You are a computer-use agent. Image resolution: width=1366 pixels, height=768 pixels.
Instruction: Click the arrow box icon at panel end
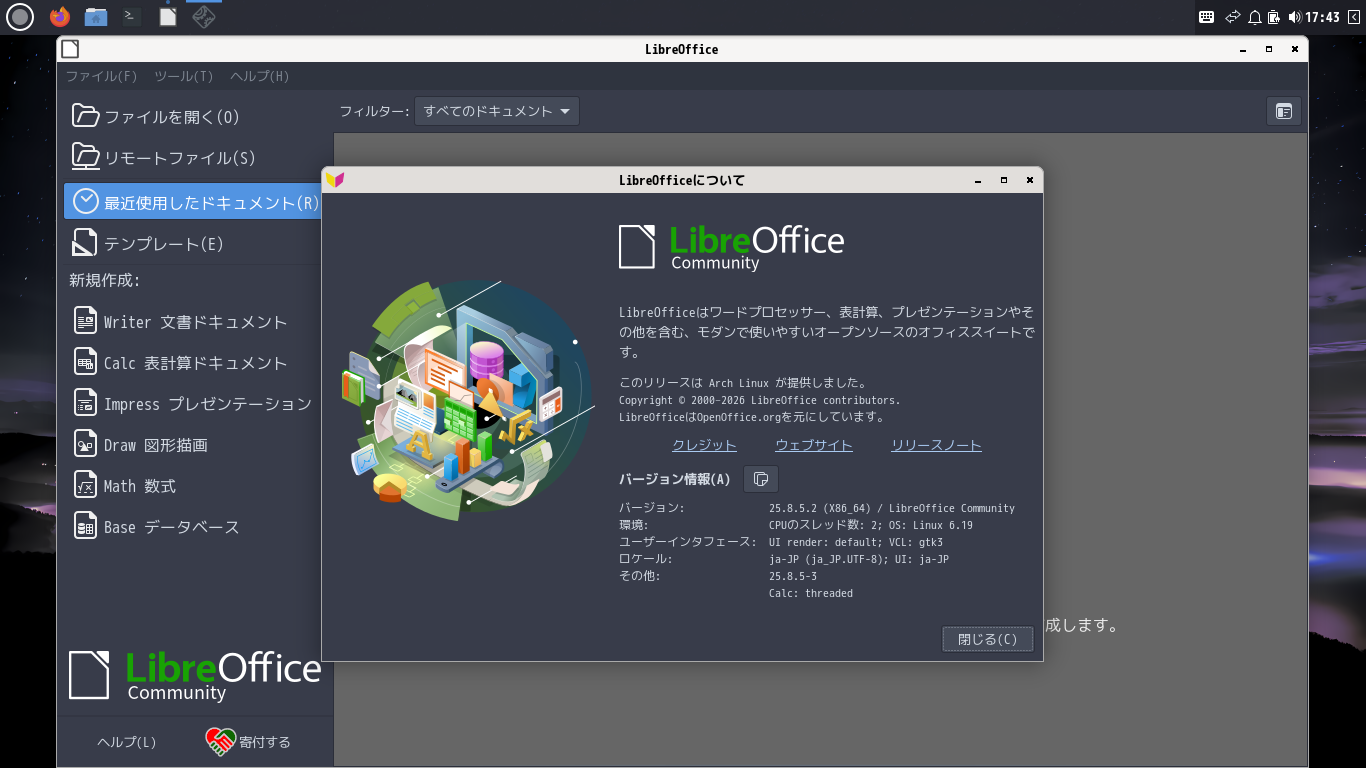pyautogui.click(x=1354, y=17)
